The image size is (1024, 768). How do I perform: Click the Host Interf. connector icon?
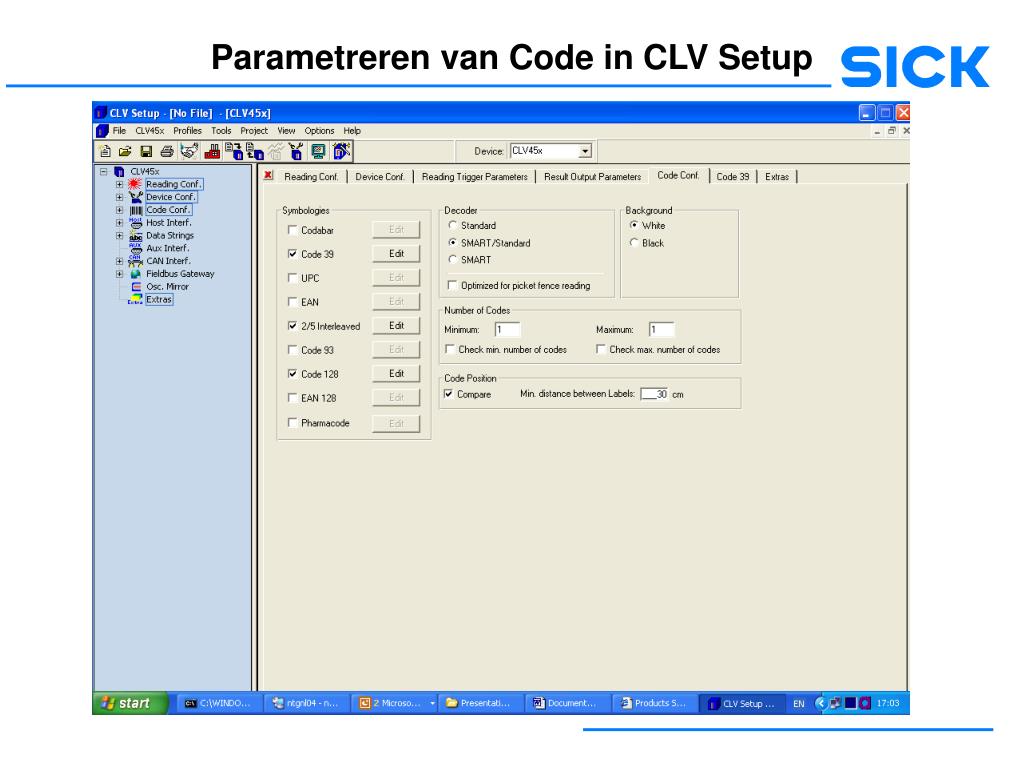pos(136,223)
